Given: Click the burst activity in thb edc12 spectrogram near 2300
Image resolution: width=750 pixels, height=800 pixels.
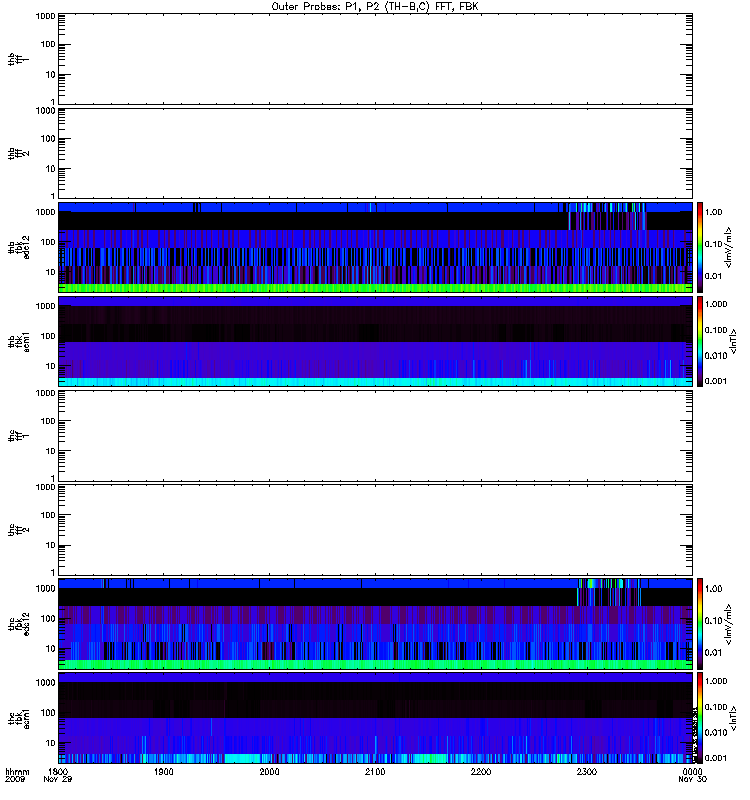Looking at the screenshot, I should pyautogui.click(x=607, y=216).
